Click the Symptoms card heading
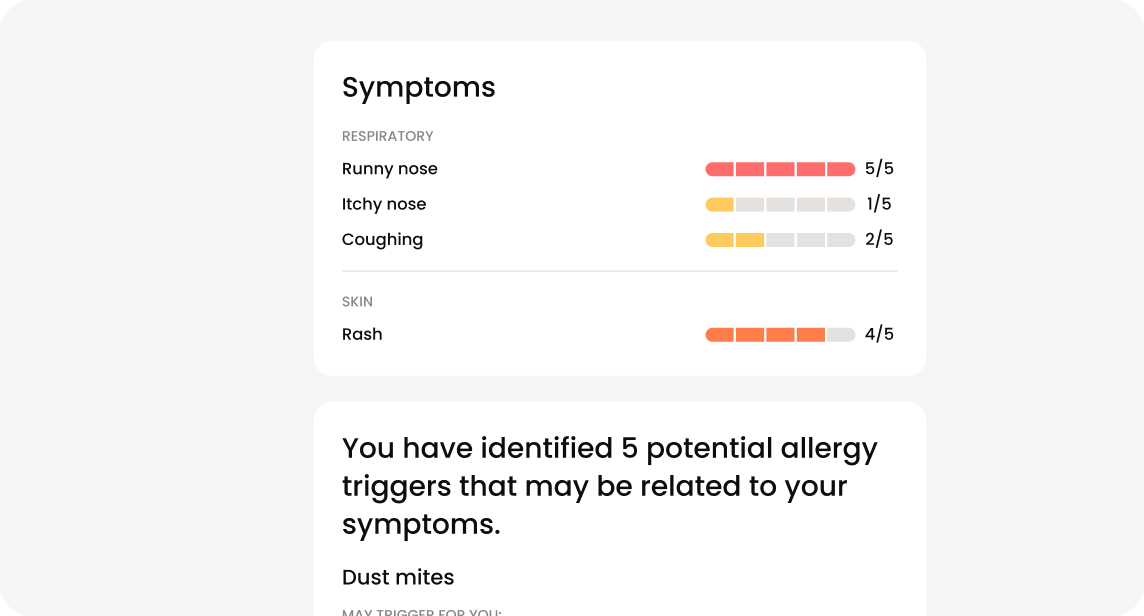Viewport: 1144px width, 616px height. click(419, 88)
